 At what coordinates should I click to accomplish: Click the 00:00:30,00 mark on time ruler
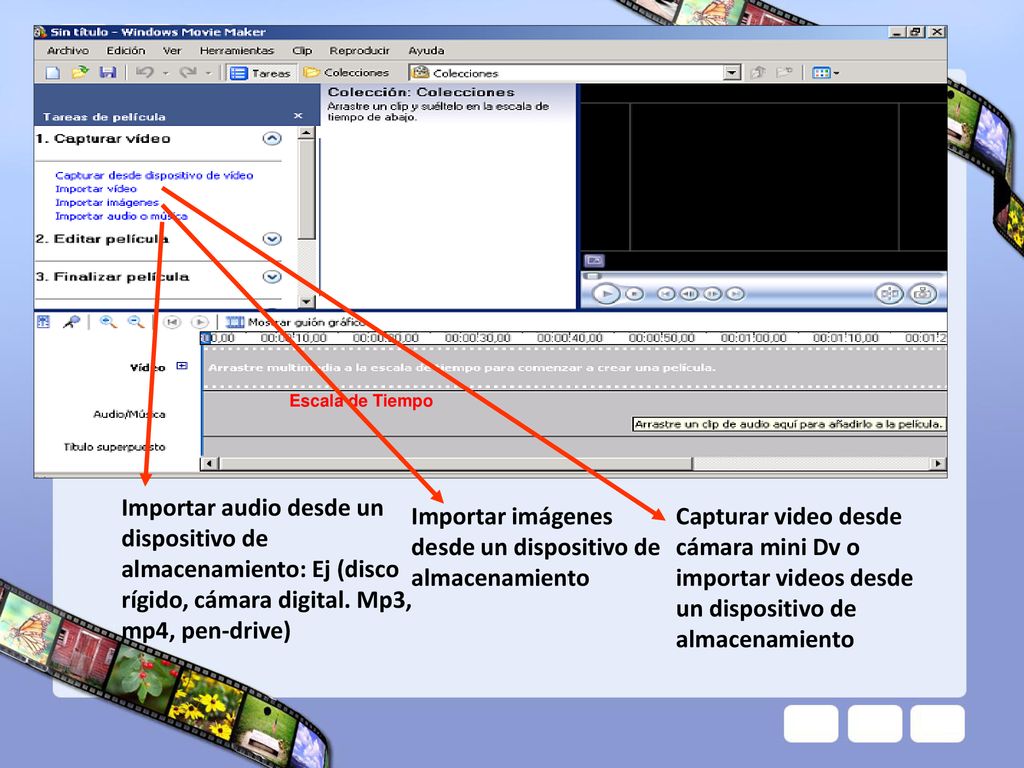click(x=477, y=338)
